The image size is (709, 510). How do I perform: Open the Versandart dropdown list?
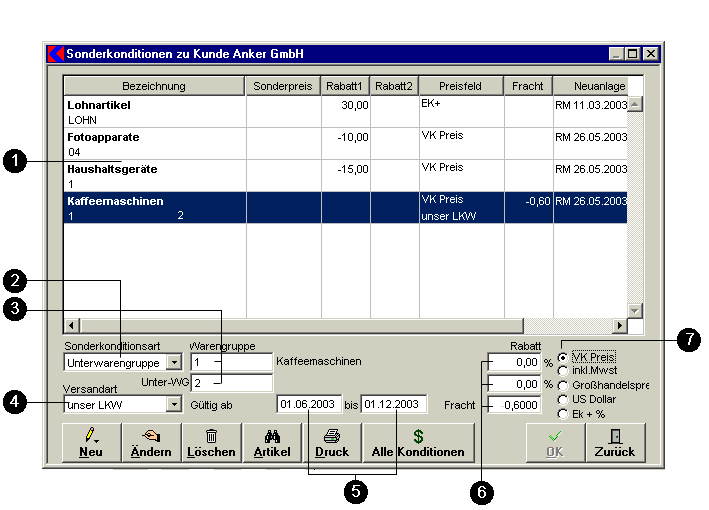(x=173, y=404)
